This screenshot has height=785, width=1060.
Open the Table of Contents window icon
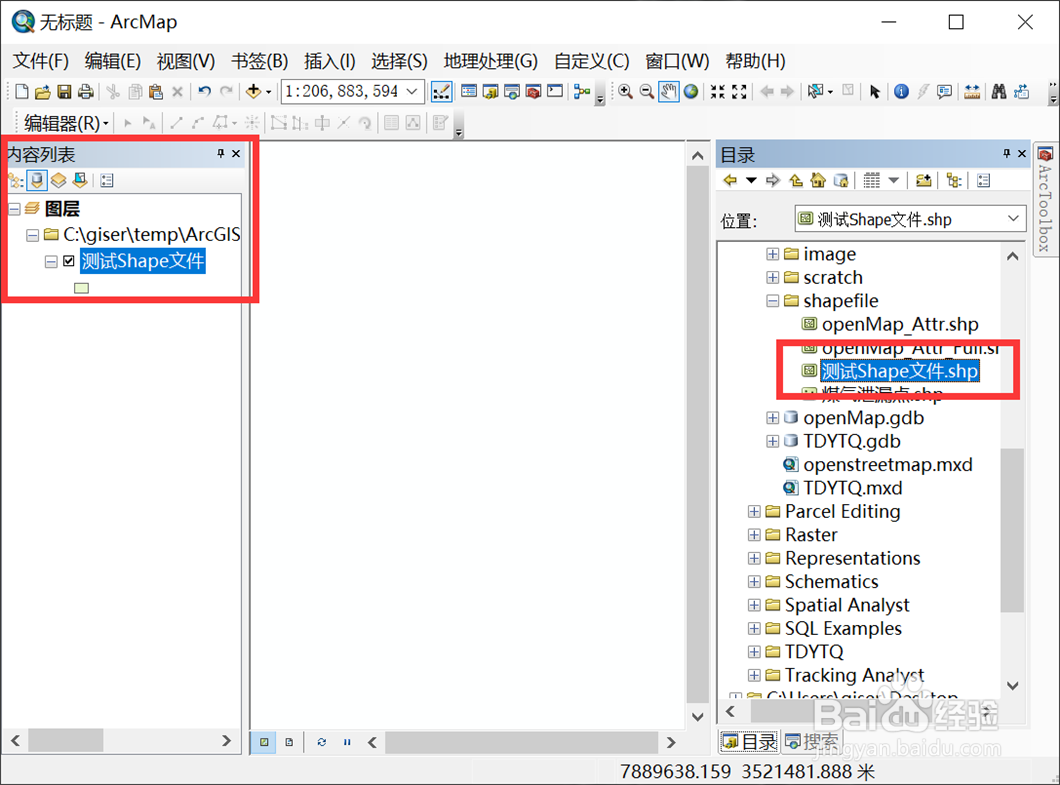(x=468, y=91)
